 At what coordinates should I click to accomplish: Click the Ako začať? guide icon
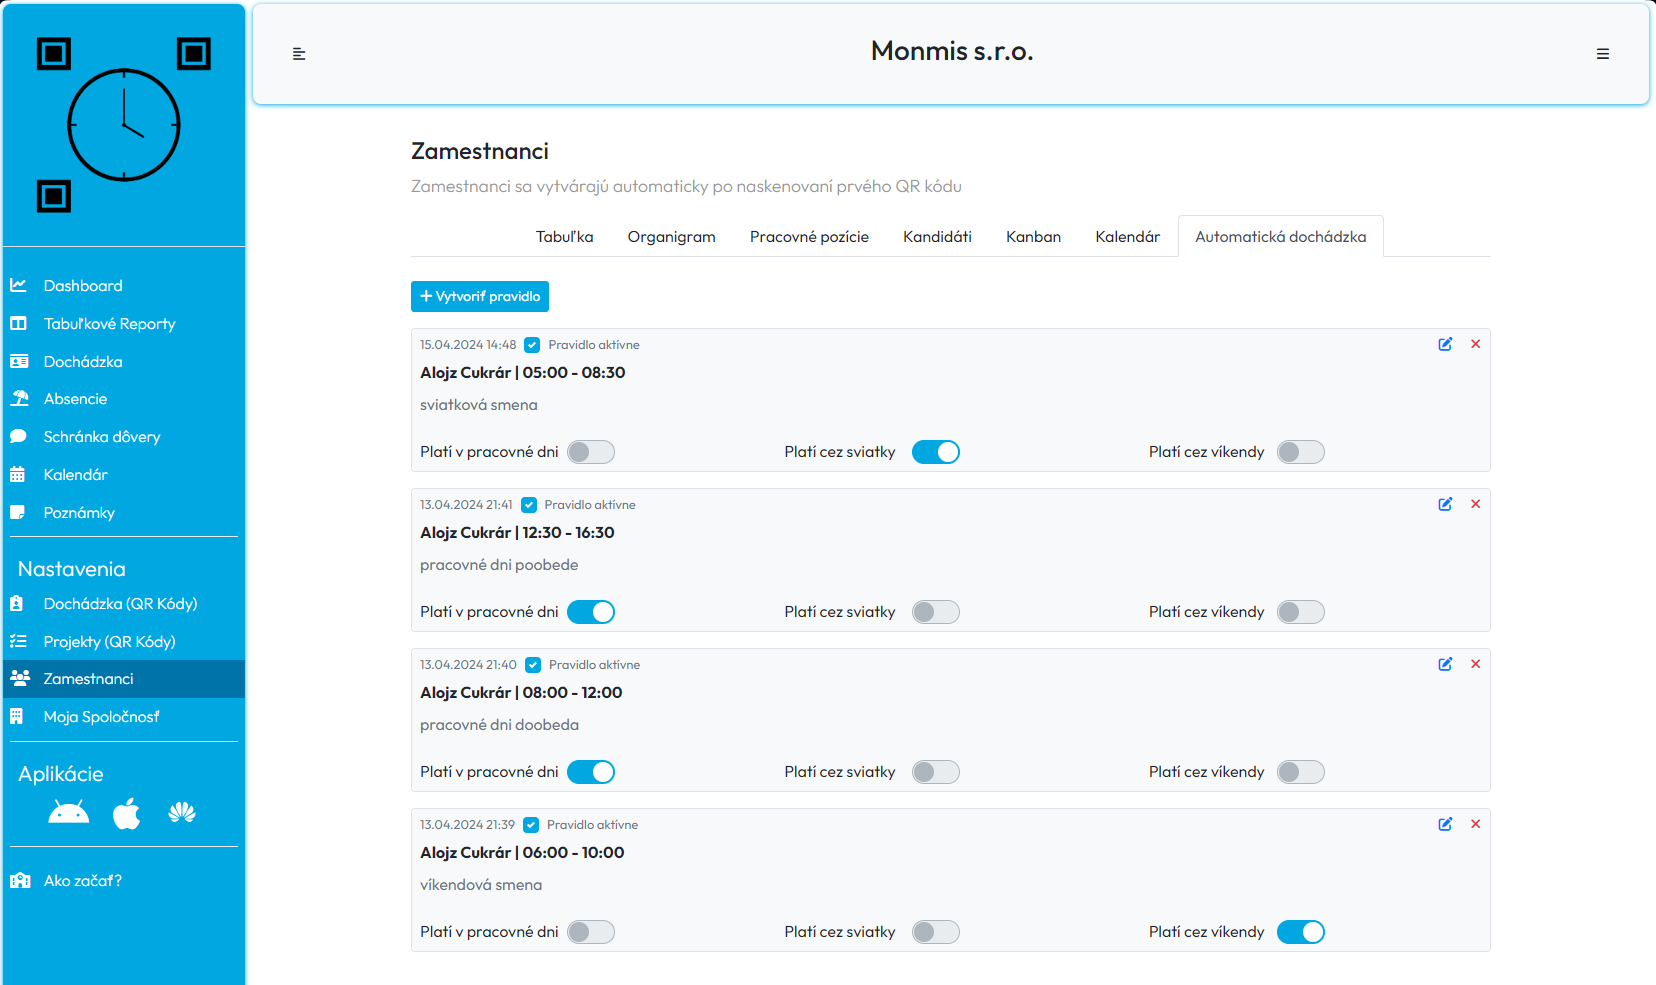[20, 881]
